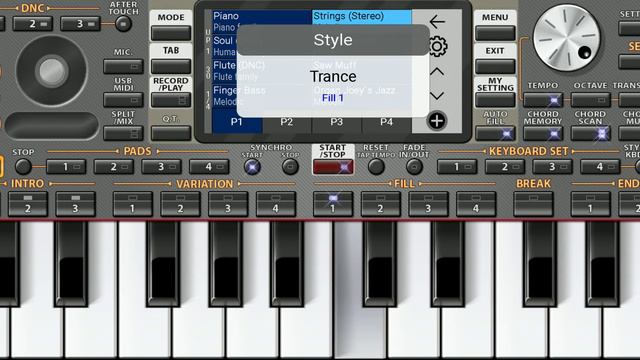Image resolution: width=640 pixels, height=360 pixels.
Task: Switch to page tab P4
Action: (x=387, y=122)
